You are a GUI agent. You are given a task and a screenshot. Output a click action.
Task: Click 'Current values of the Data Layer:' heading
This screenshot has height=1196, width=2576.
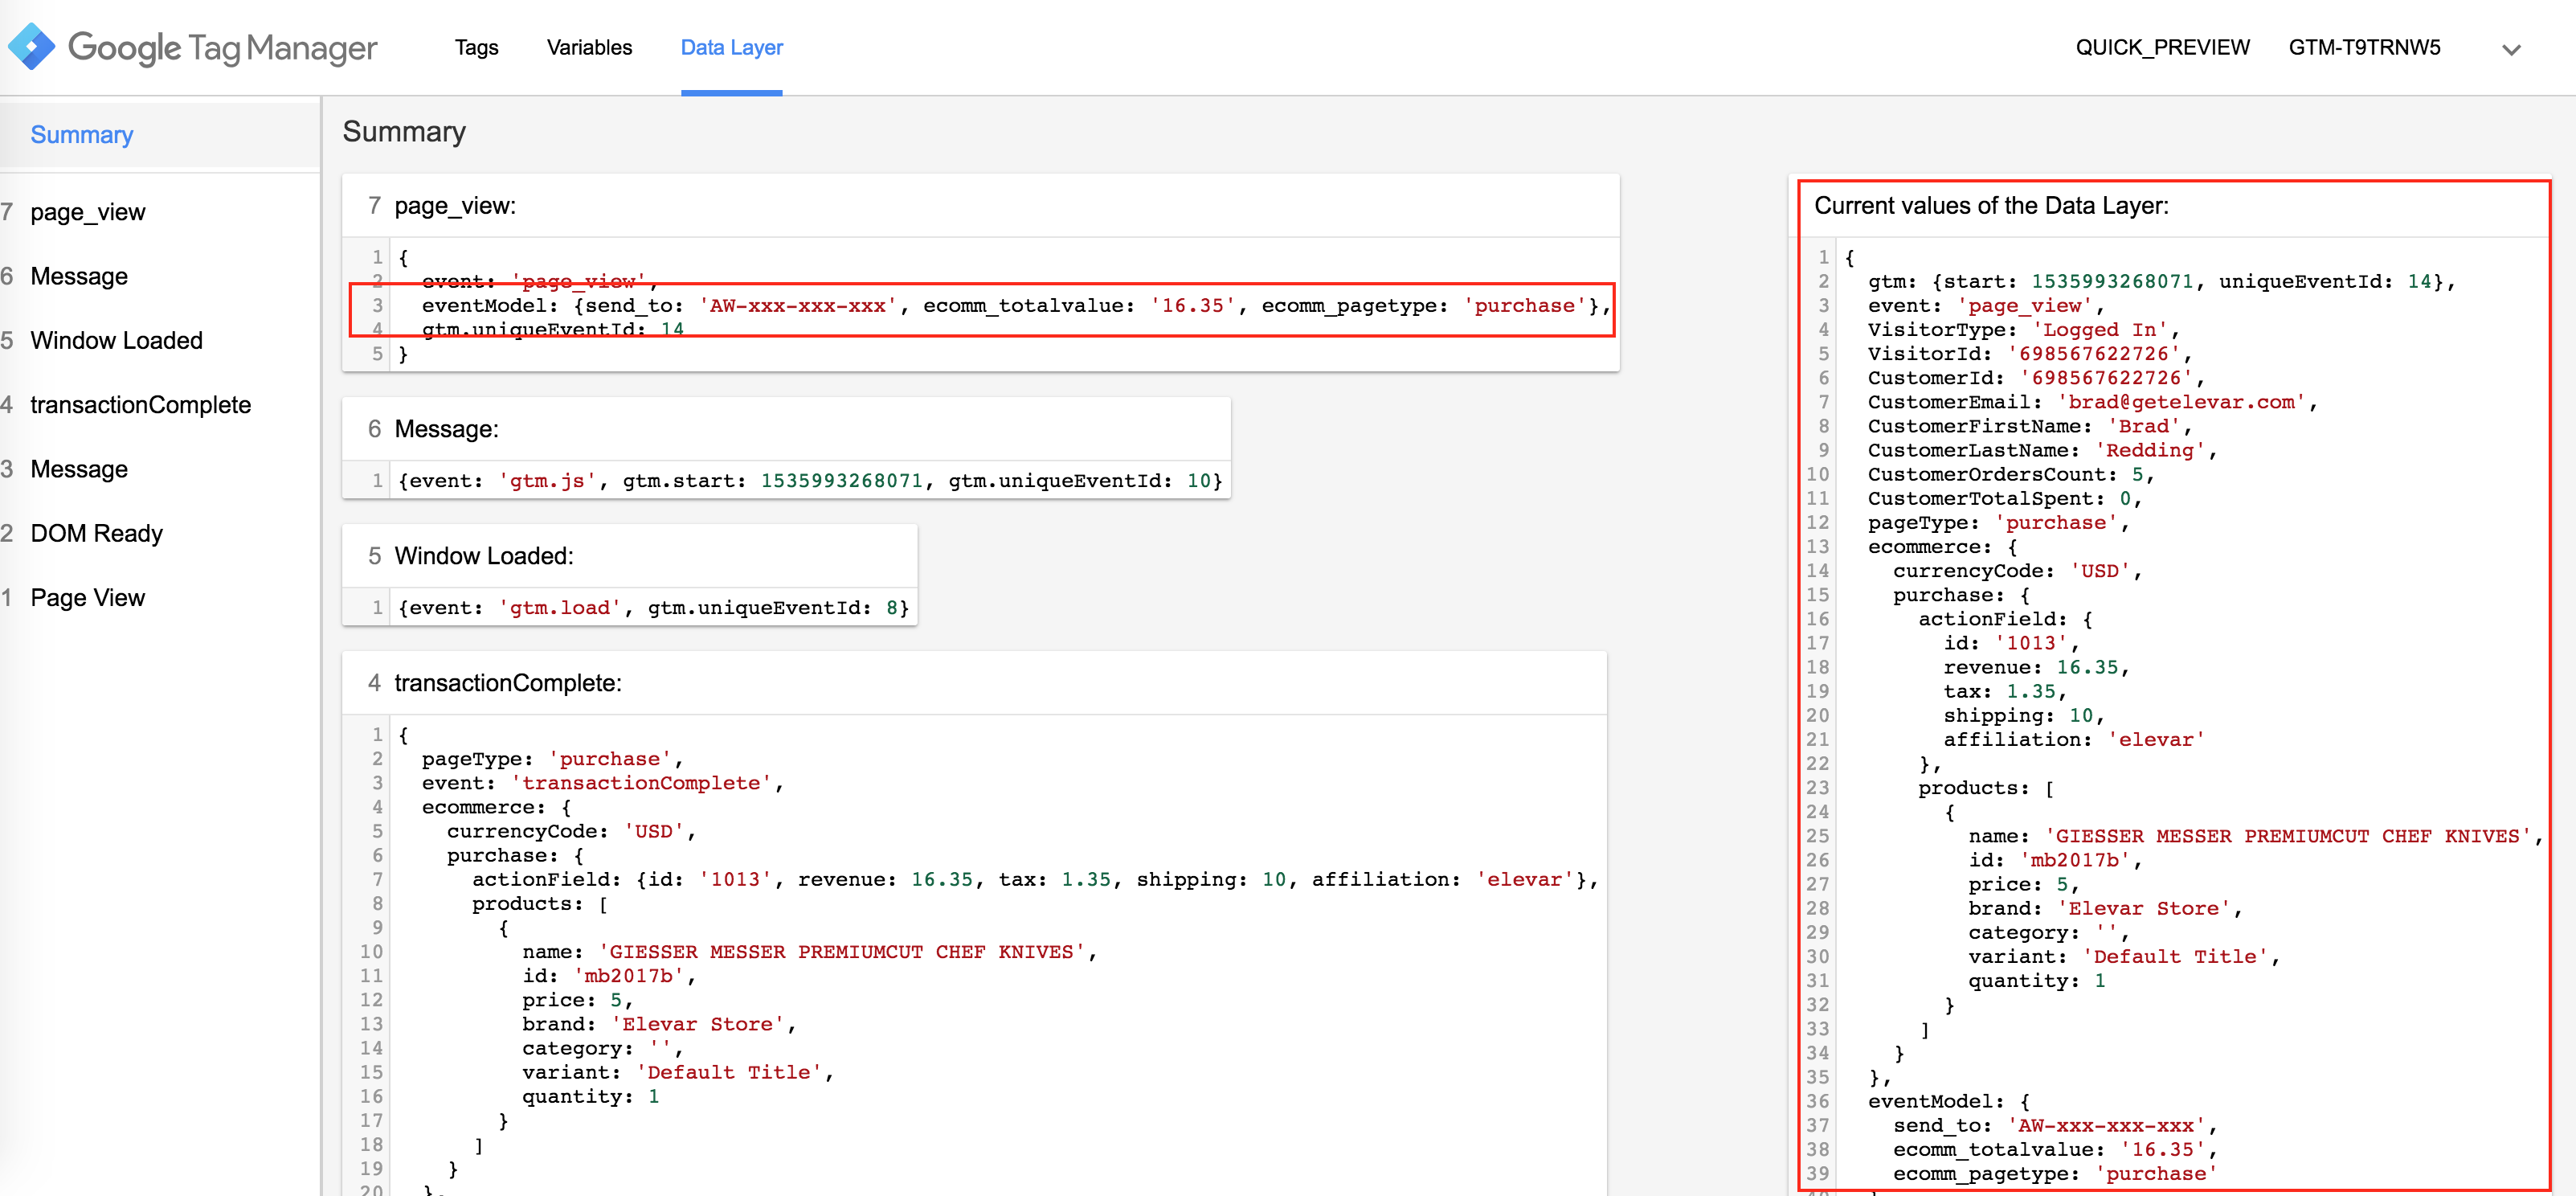tap(1991, 206)
